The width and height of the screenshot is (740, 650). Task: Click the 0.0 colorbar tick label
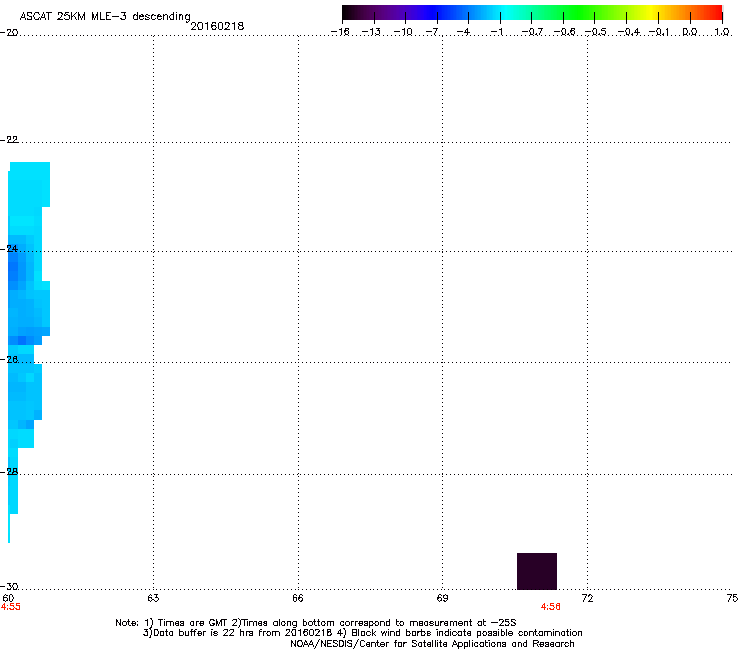(x=690, y=32)
